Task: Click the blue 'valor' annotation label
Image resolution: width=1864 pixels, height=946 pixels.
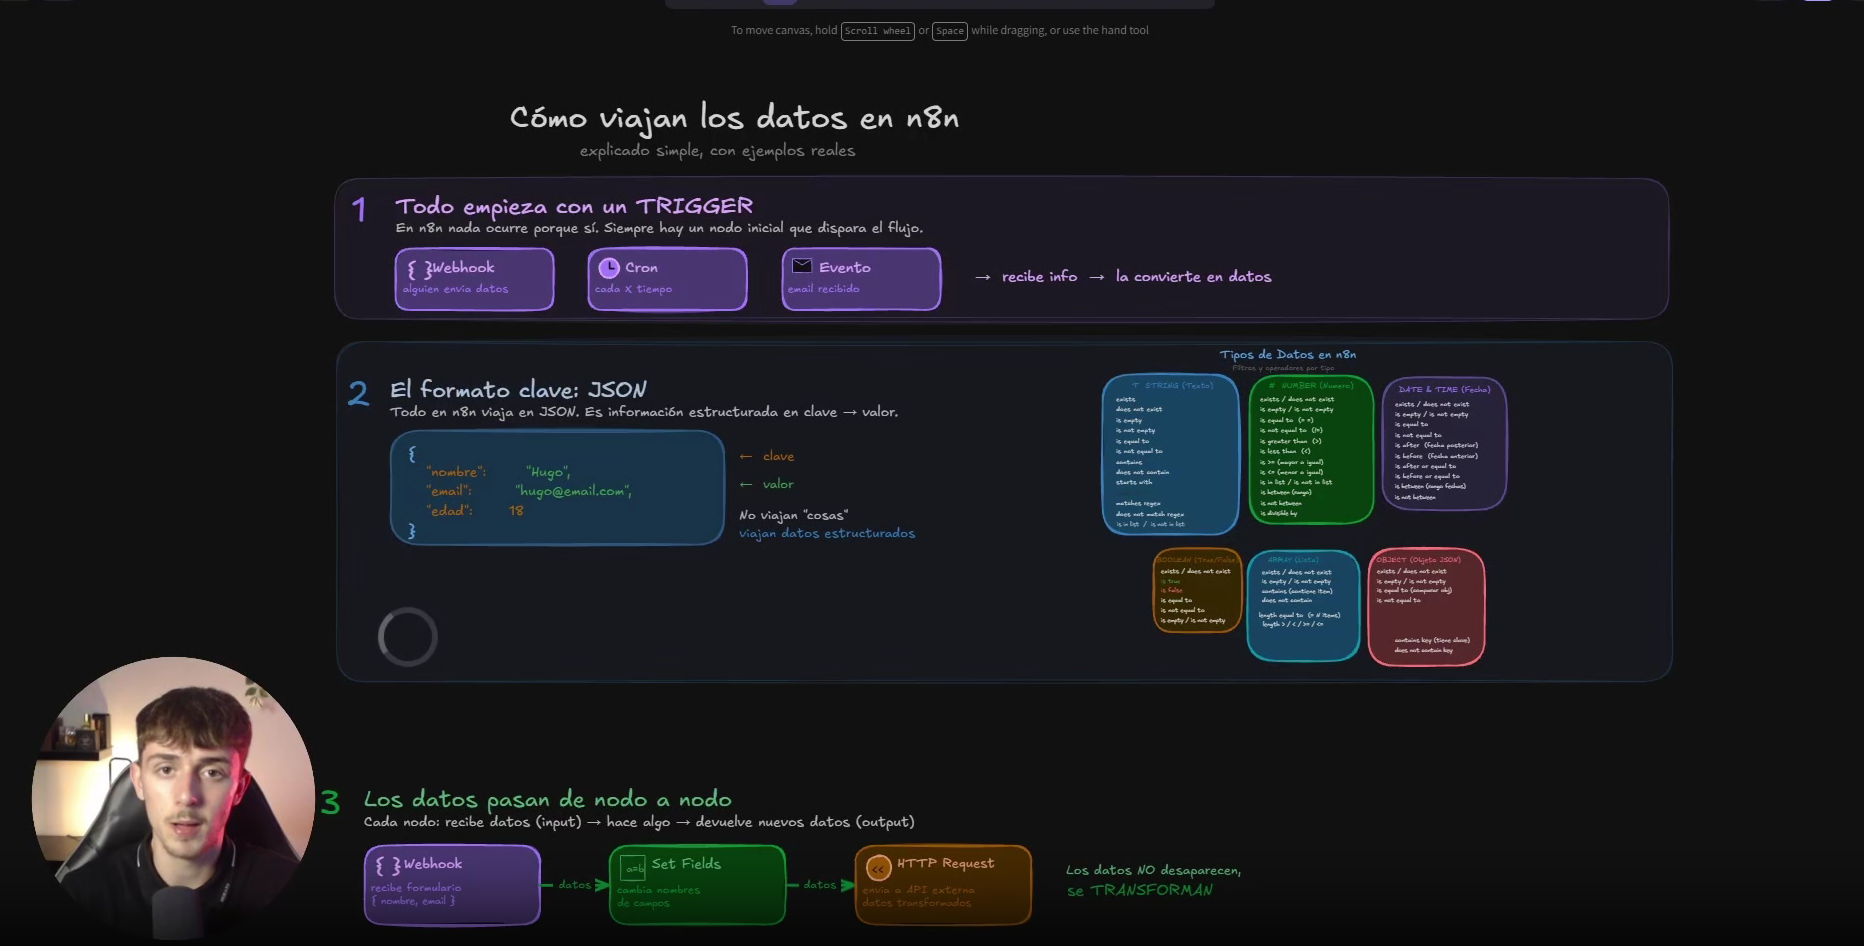Action: [778, 484]
